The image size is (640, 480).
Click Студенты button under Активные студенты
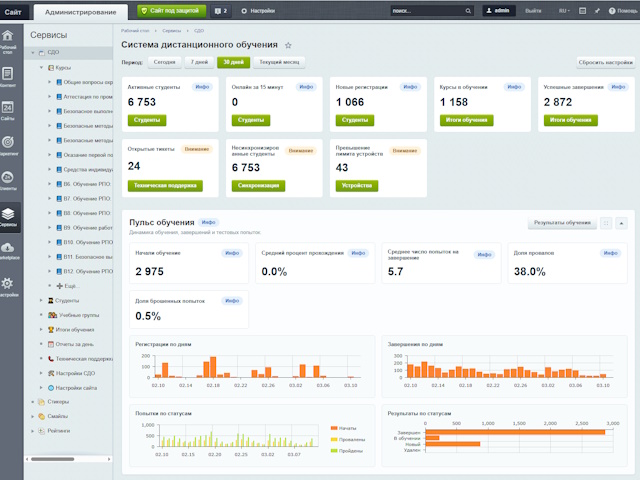[147, 120]
